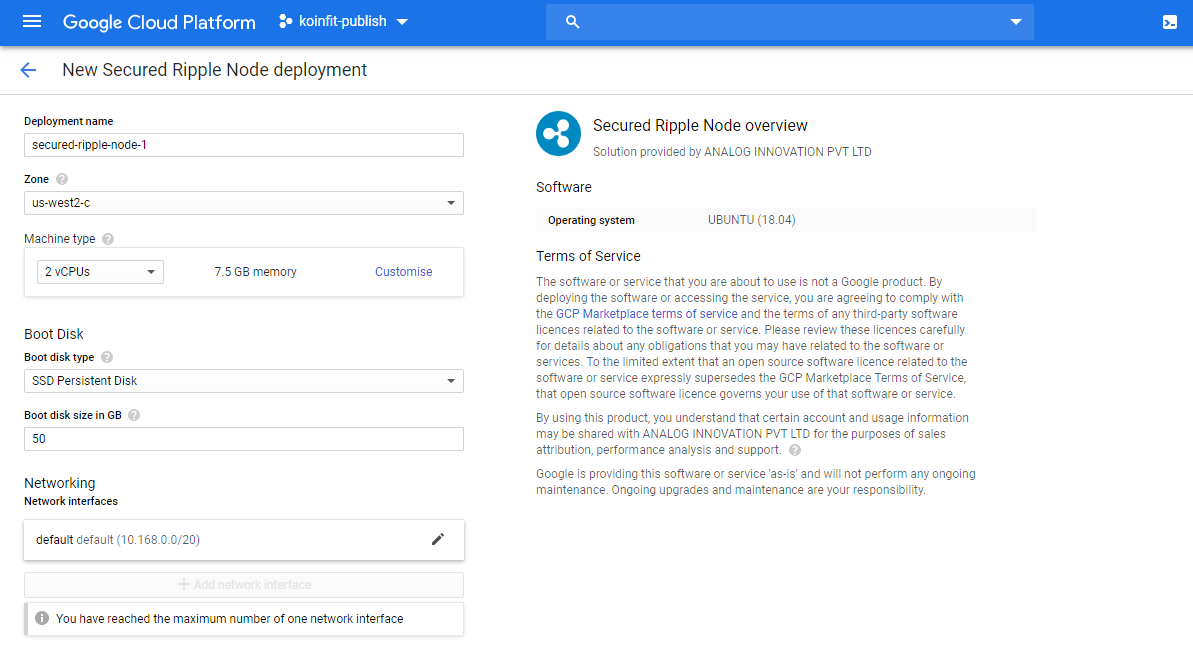1193x646 pixels.
Task: Select the default network interface row
Action: [x=243, y=539]
